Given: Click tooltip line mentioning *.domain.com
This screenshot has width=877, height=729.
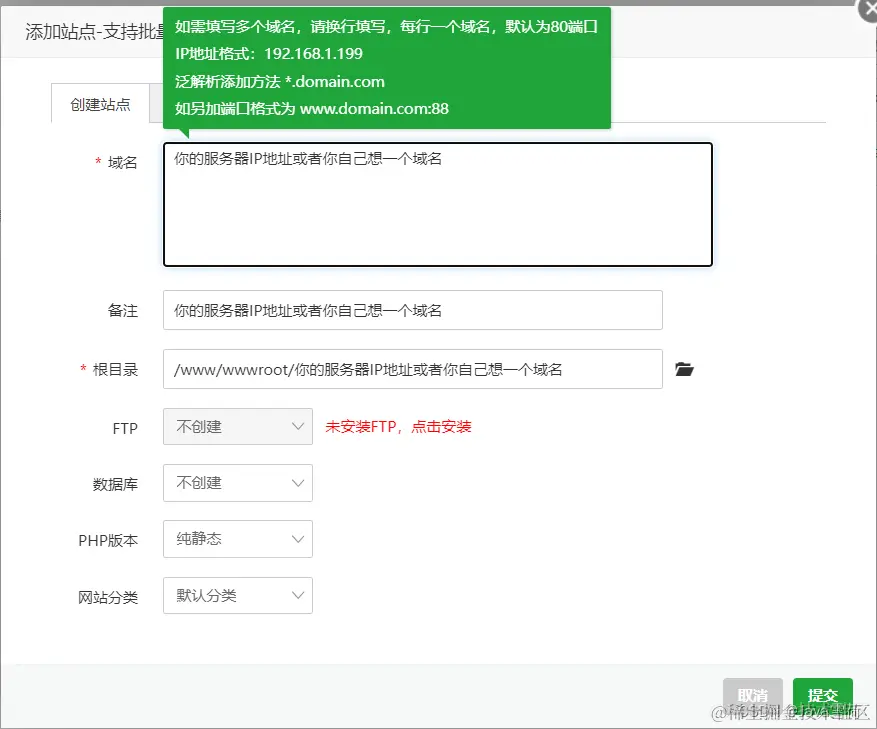Looking at the screenshot, I should point(280,82).
